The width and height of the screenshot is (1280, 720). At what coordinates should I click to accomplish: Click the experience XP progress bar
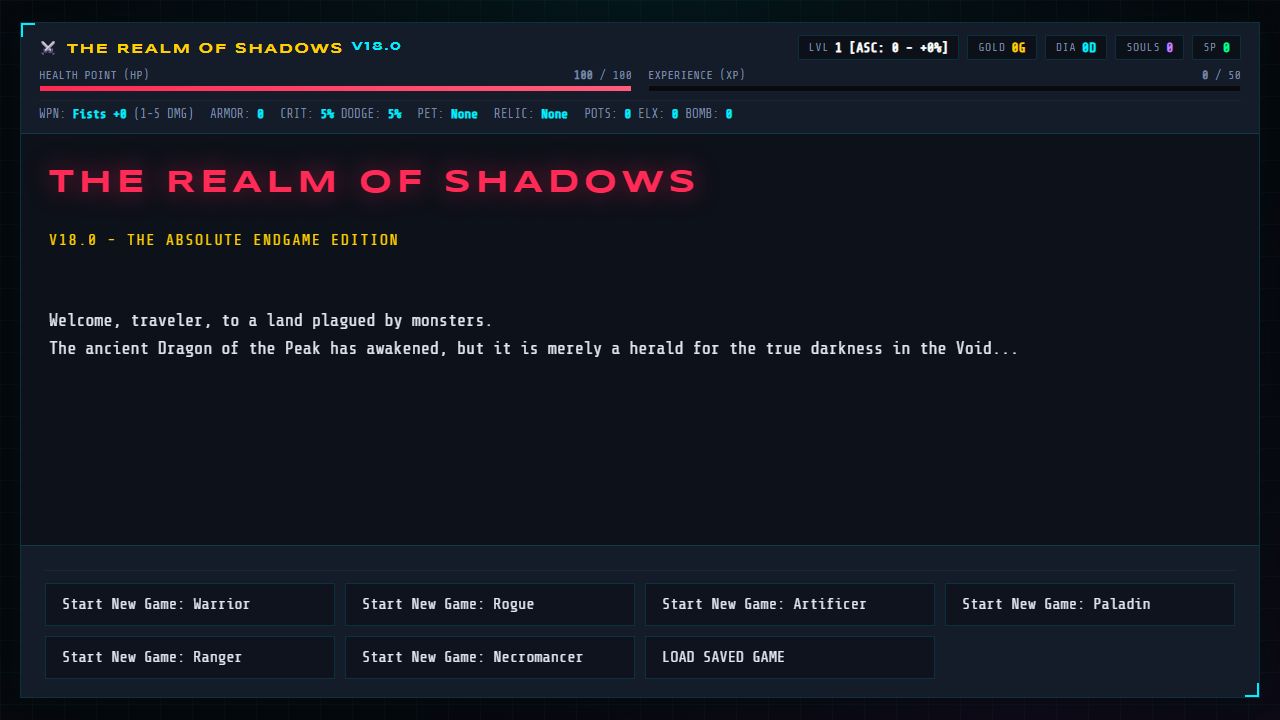click(x=944, y=88)
